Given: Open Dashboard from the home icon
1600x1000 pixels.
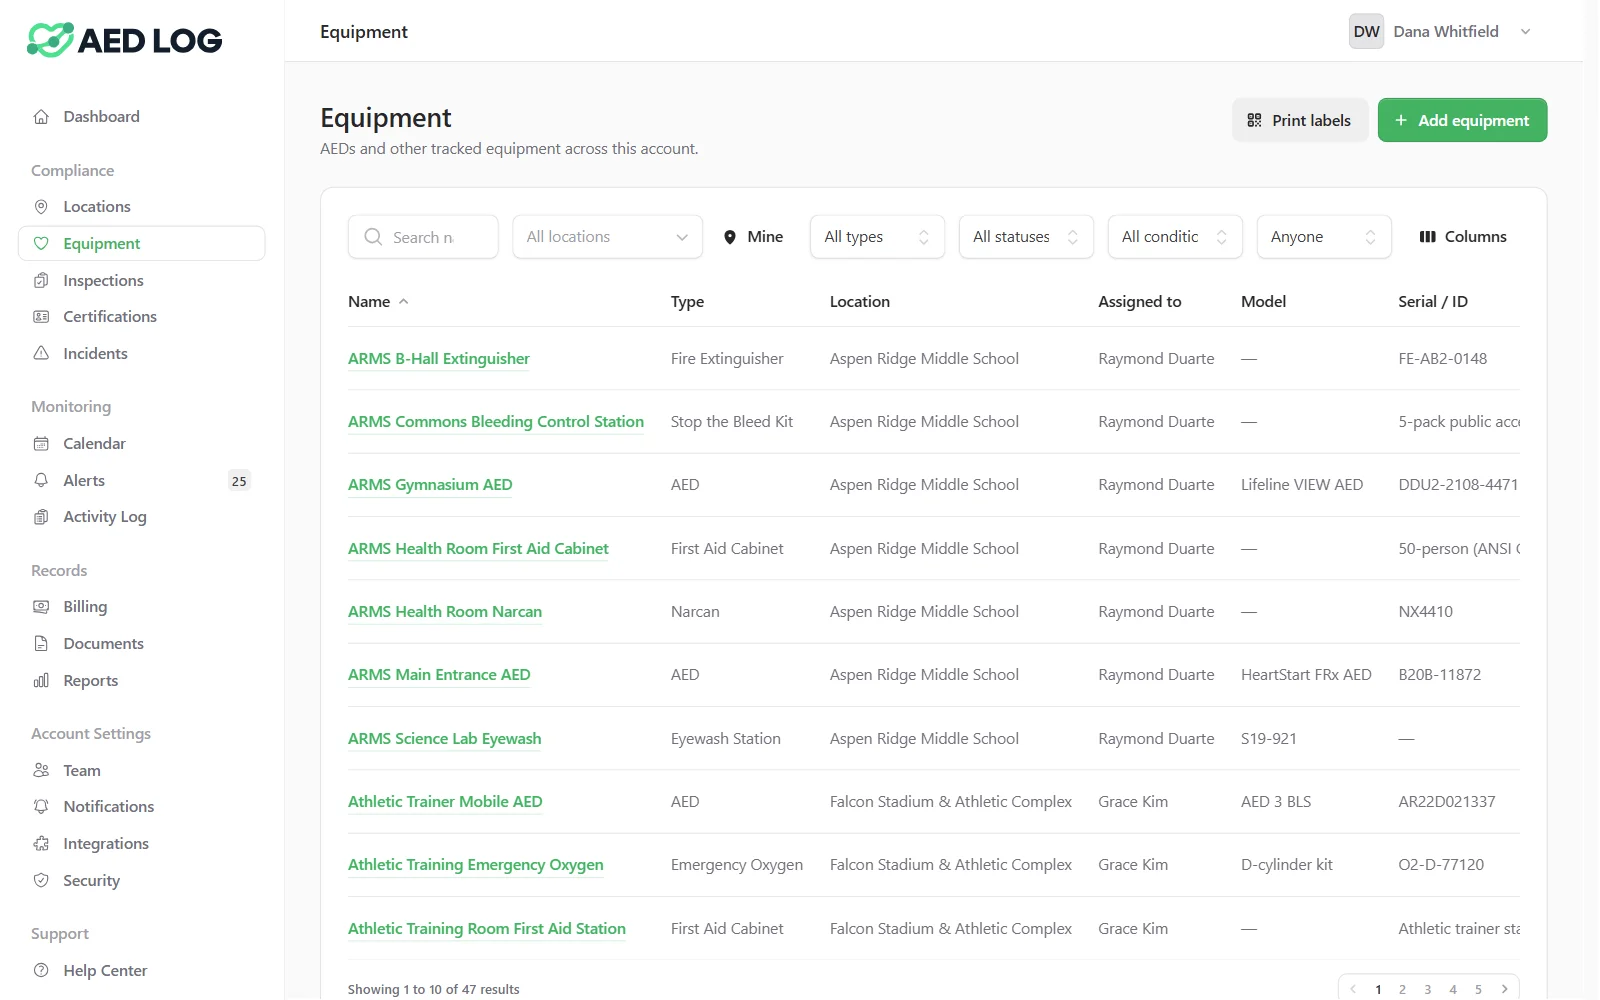Looking at the screenshot, I should coord(41,117).
